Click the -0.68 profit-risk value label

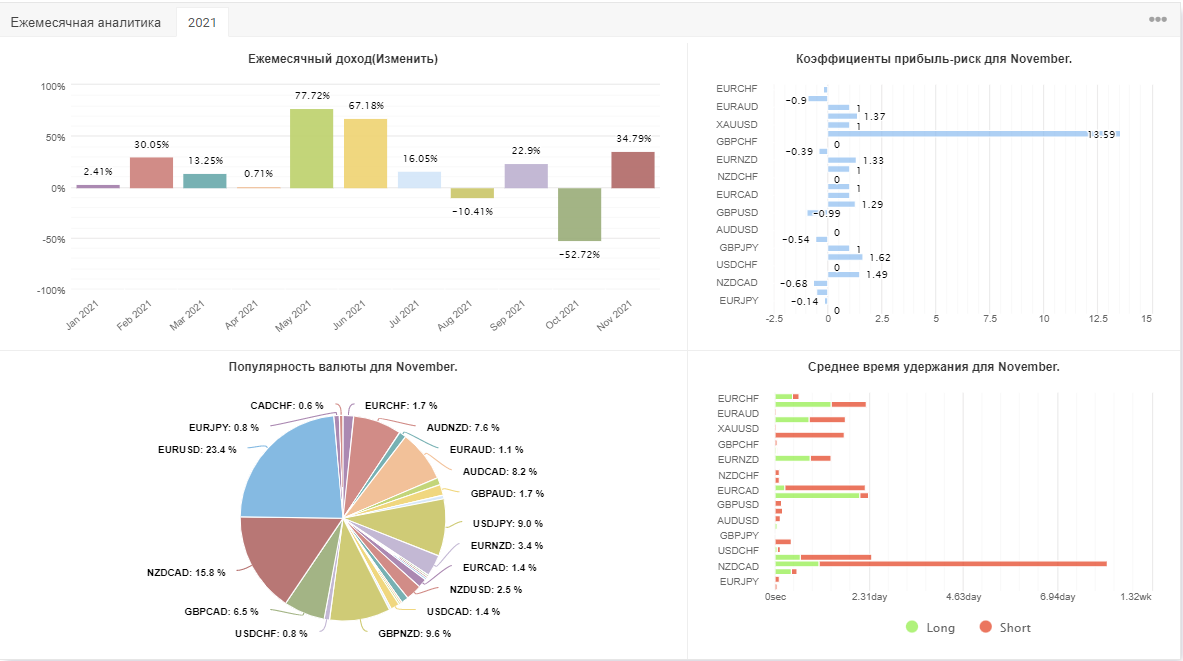[795, 284]
